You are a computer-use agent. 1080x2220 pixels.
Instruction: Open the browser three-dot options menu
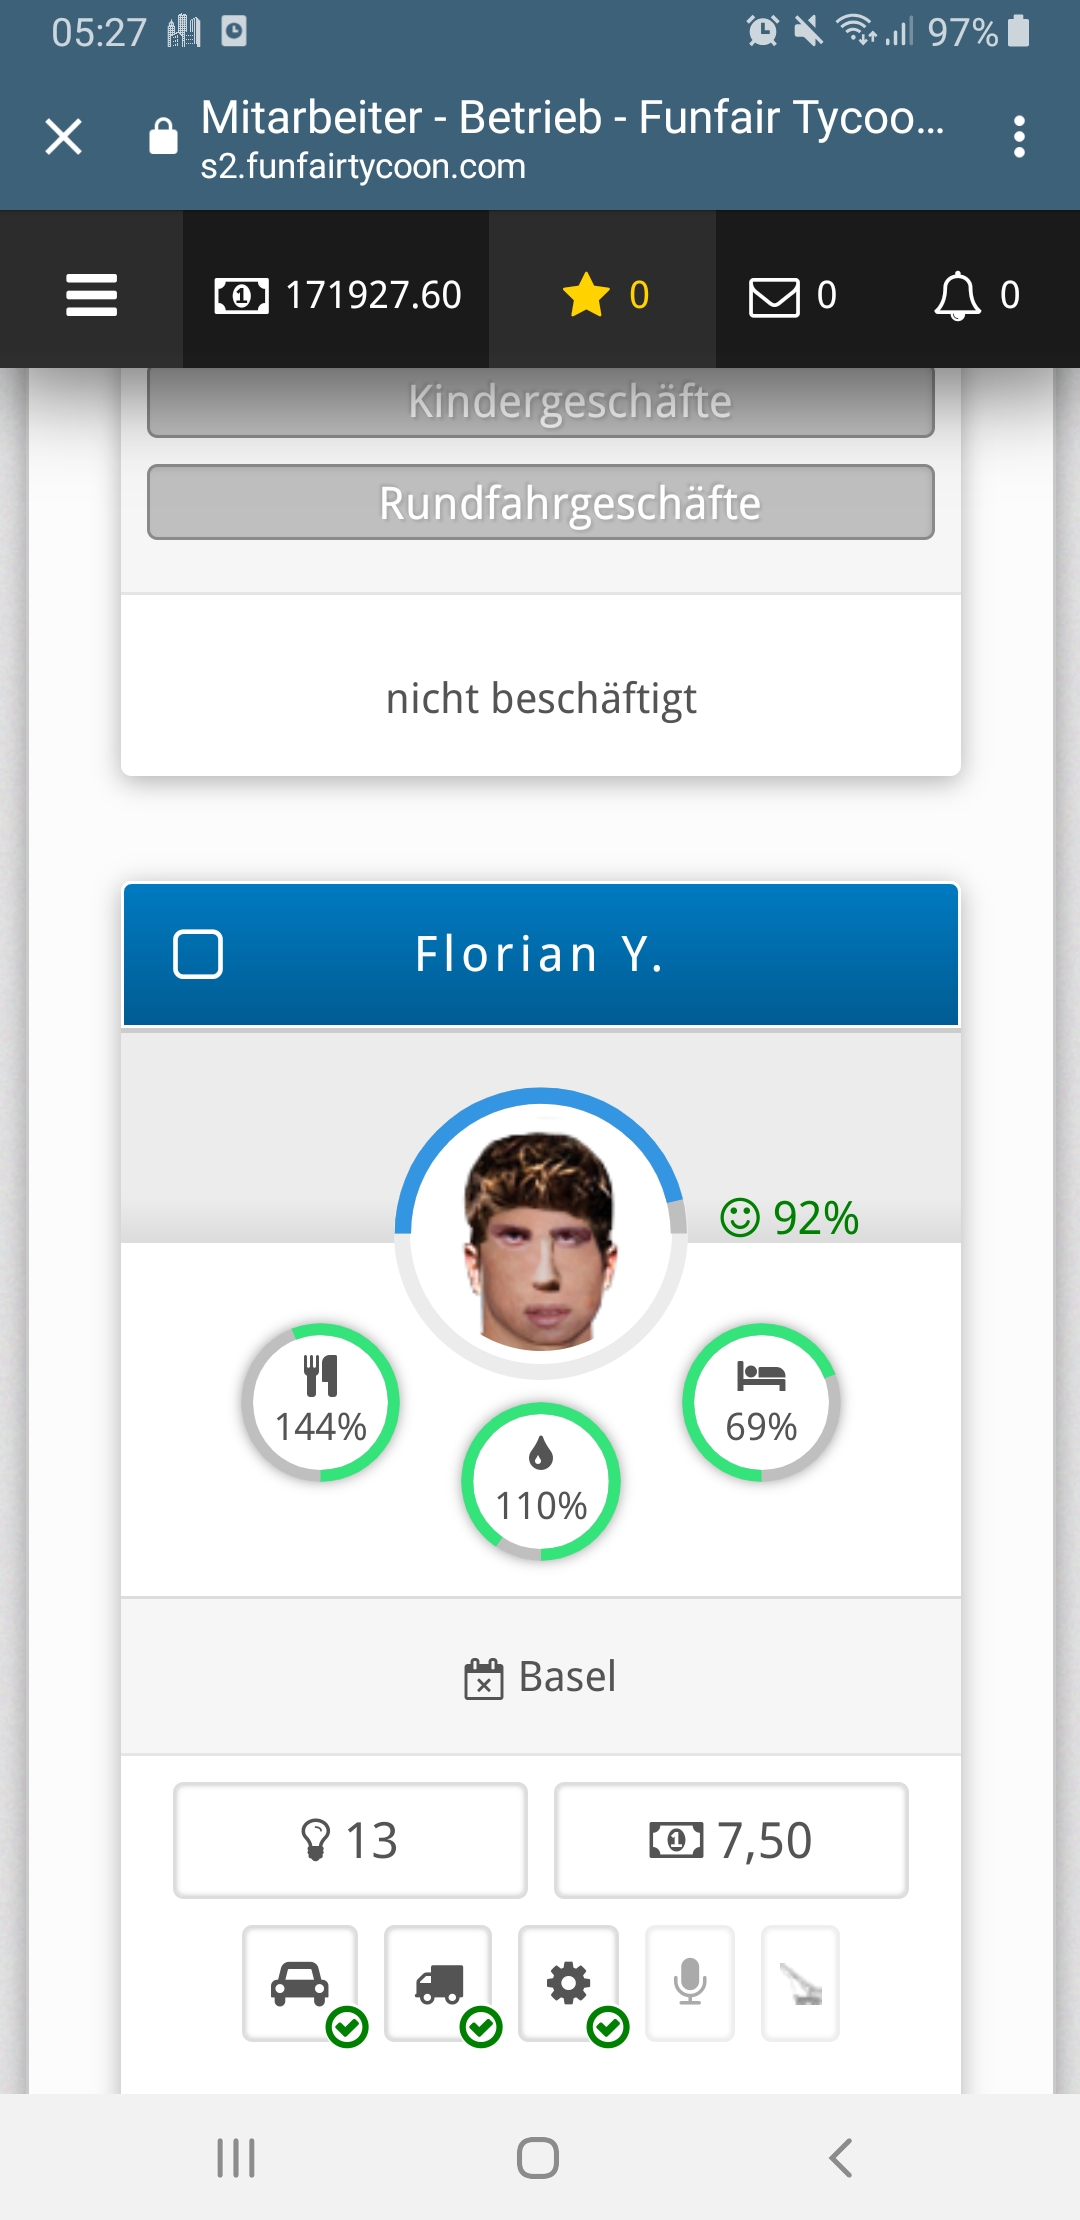(1019, 137)
